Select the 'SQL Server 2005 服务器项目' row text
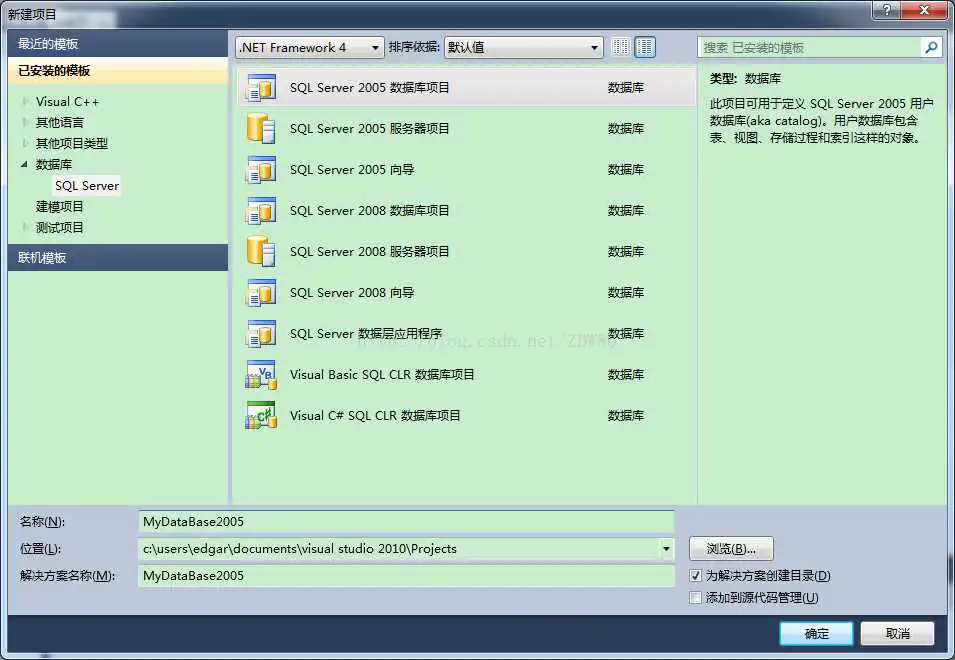This screenshot has height=660, width=955. [x=370, y=128]
